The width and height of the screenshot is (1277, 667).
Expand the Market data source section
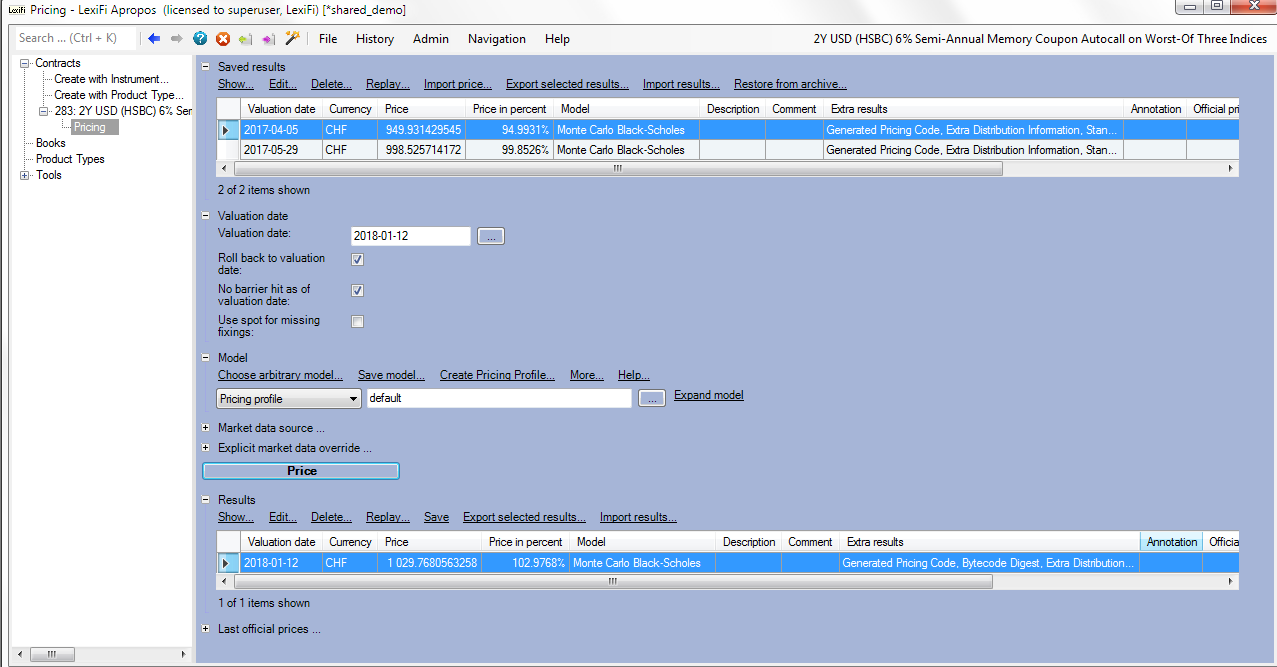pos(206,428)
